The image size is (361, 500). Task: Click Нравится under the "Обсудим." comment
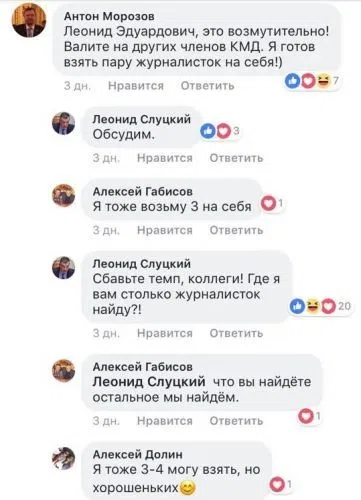click(x=165, y=158)
